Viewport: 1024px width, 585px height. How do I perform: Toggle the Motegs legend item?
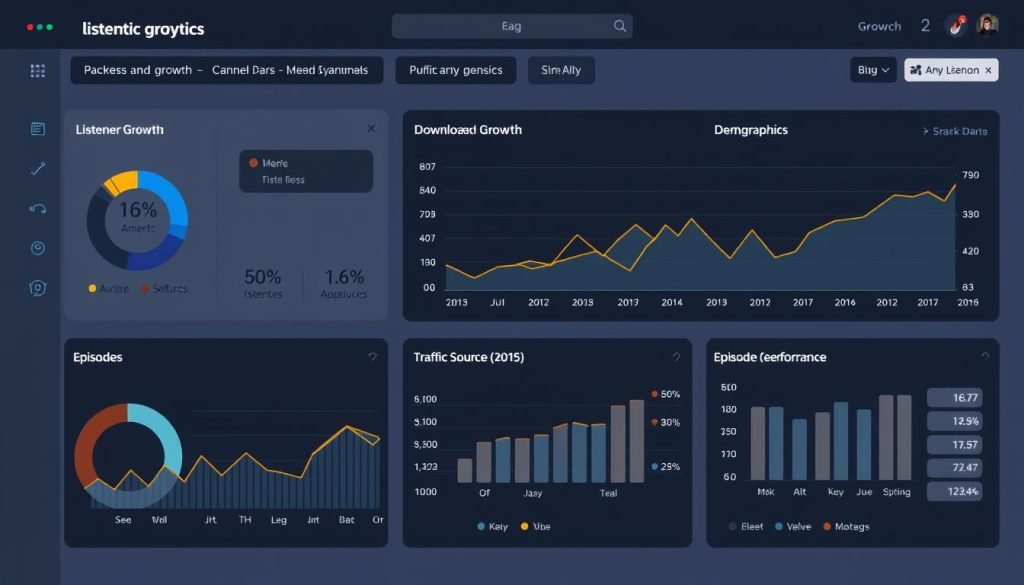pyautogui.click(x=846, y=526)
